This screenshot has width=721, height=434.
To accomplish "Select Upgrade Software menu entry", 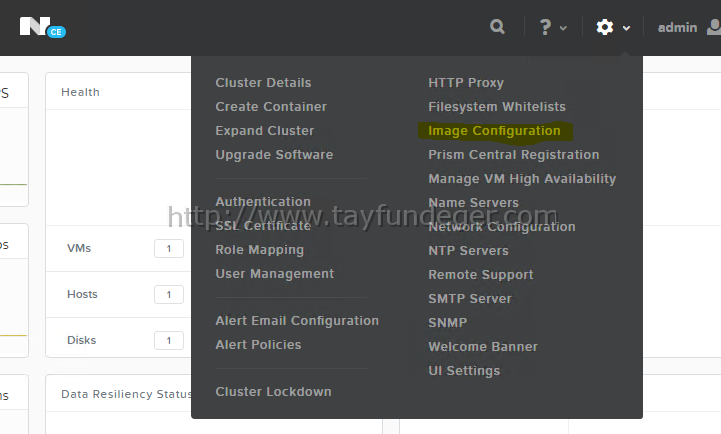I will tap(274, 154).
